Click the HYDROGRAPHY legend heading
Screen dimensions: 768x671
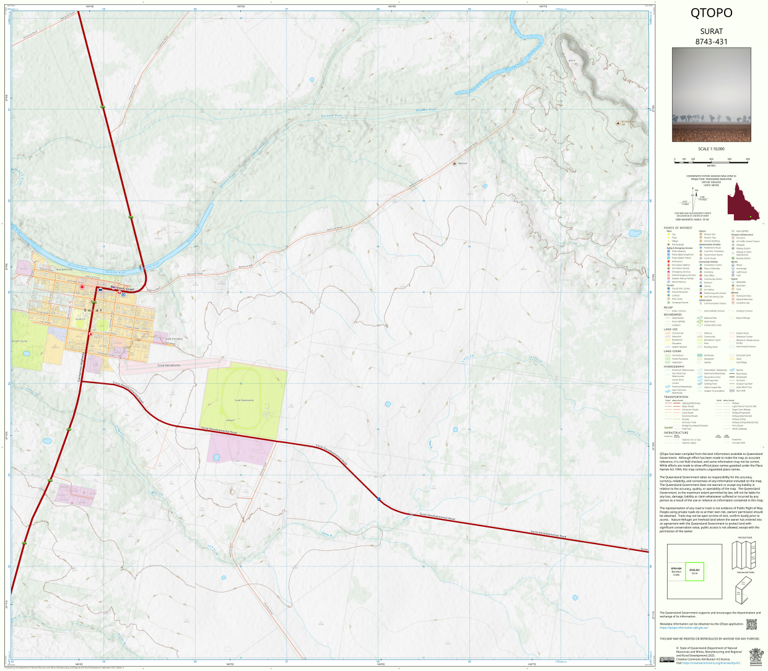coord(676,366)
